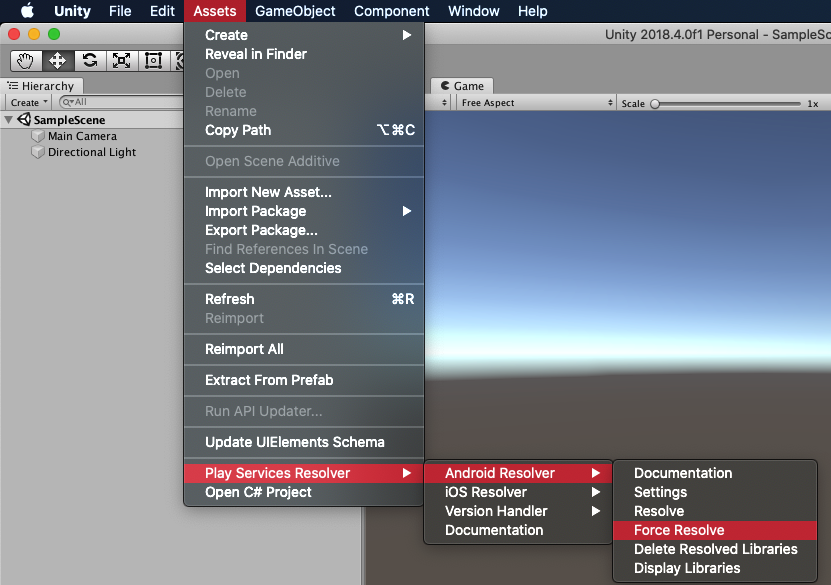This screenshot has width=831, height=585.
Task: Switch to the Game tab
Action: point(462,85)
